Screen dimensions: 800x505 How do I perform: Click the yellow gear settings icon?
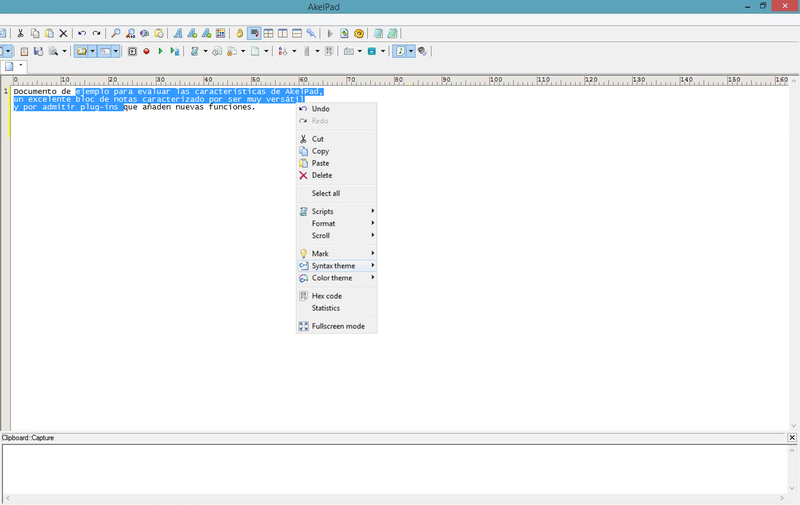pyautogui.click(x=359, y=34)
